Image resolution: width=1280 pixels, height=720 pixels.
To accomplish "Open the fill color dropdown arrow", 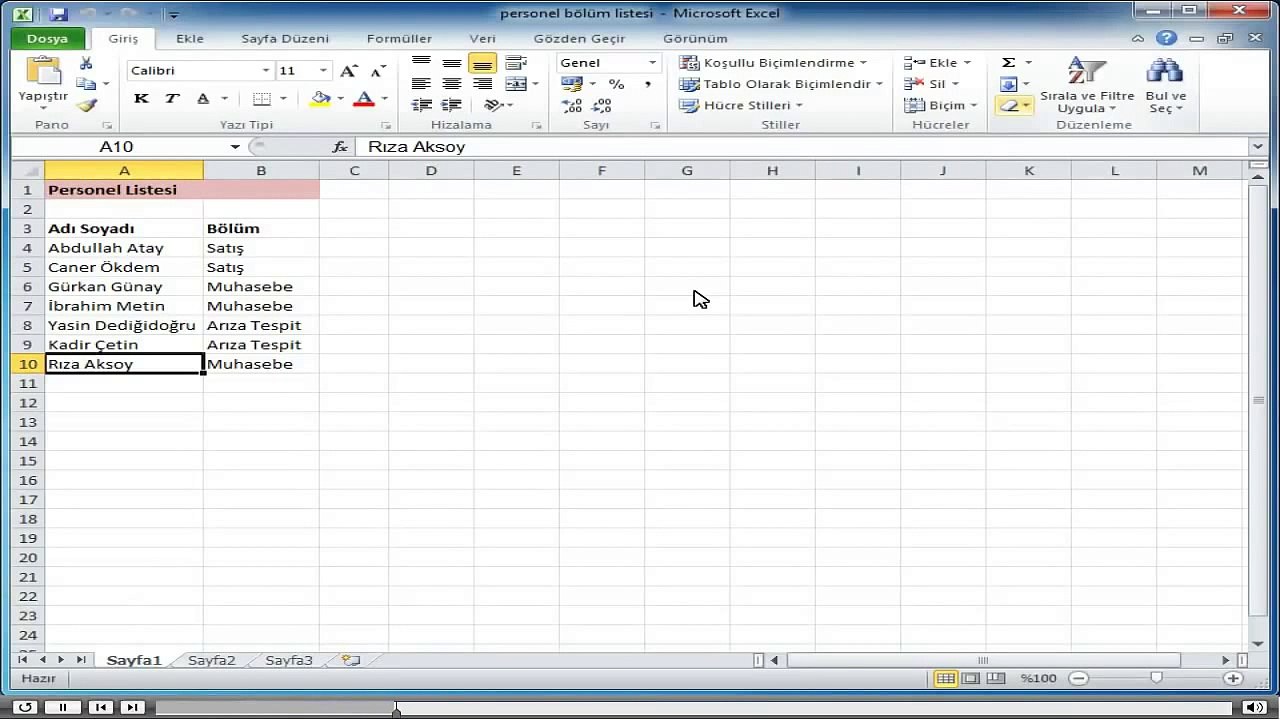I will click(340, 98).
